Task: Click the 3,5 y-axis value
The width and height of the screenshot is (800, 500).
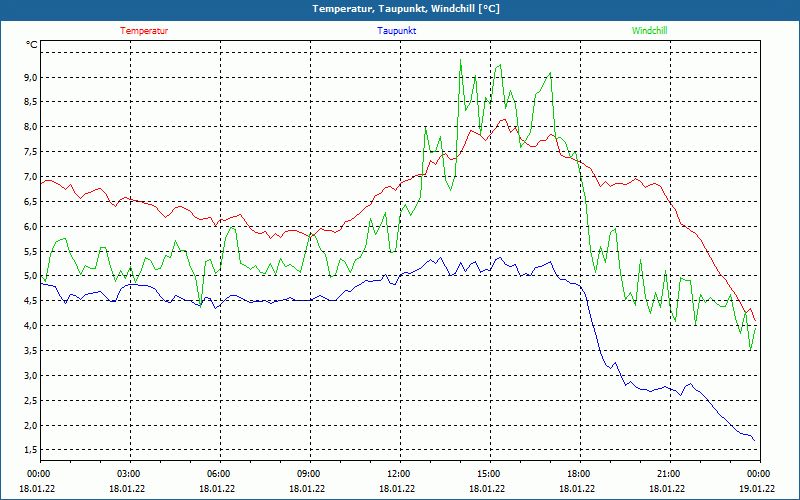Action: tap(31, 351)
